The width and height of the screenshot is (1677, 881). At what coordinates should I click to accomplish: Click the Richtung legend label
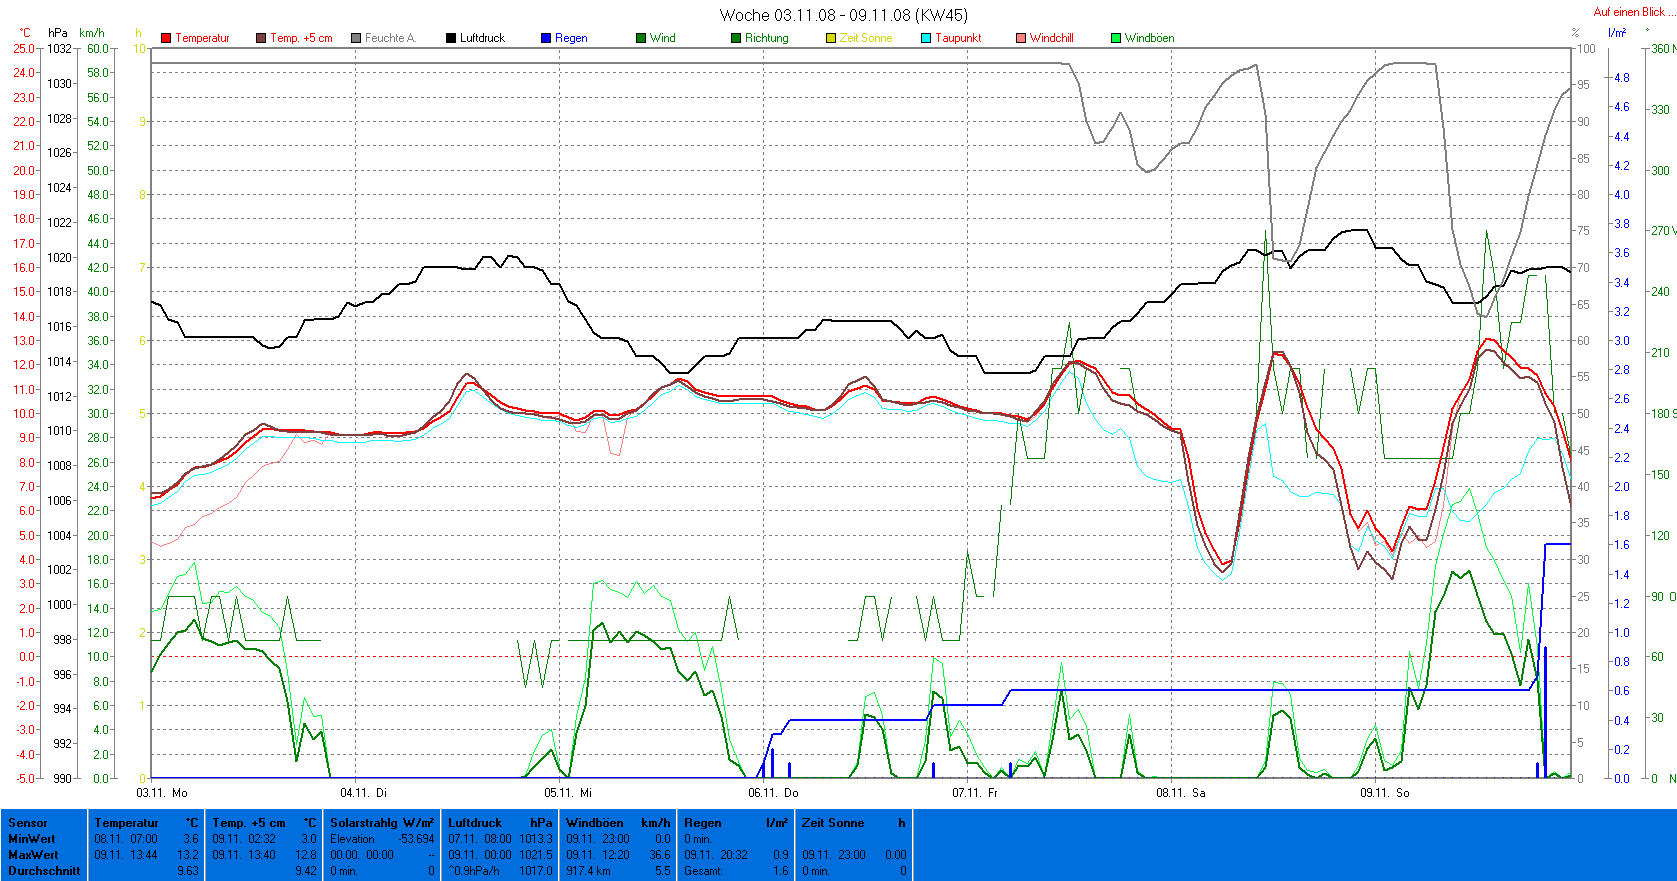click(766, 38)
